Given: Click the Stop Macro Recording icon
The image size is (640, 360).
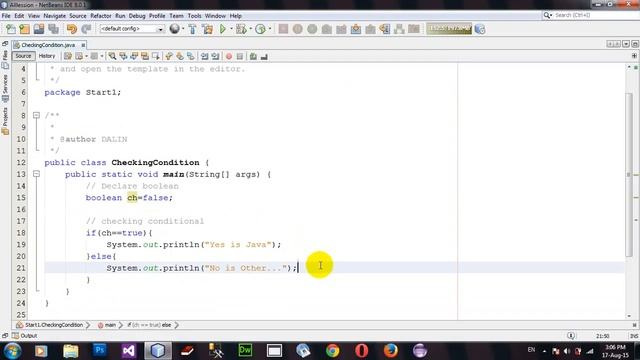Looking at the screenshot, I should coord(240,56).
